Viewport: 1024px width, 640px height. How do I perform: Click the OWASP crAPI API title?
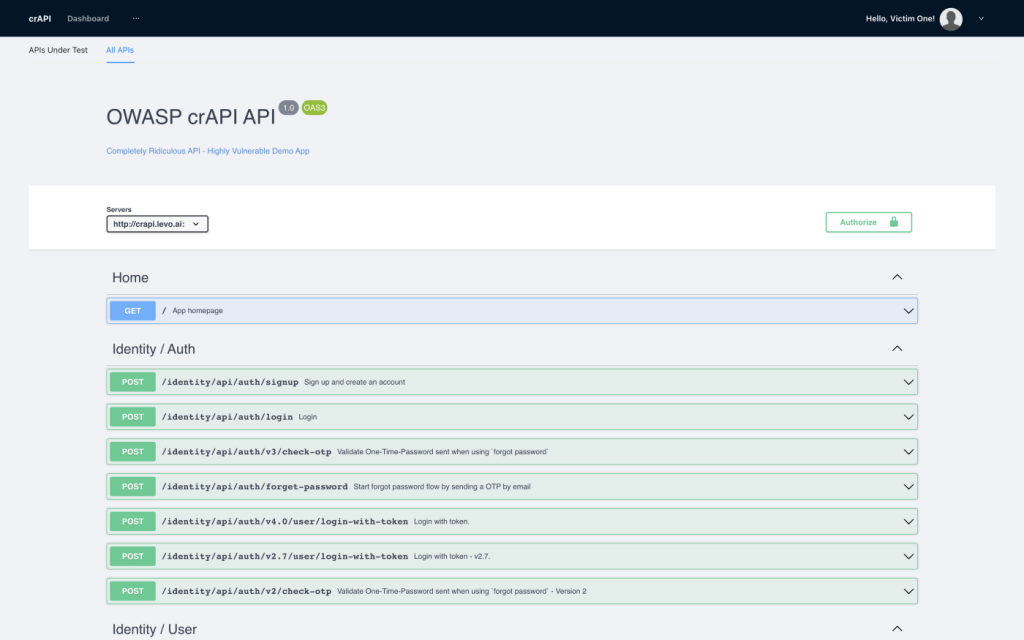(191, 117)
